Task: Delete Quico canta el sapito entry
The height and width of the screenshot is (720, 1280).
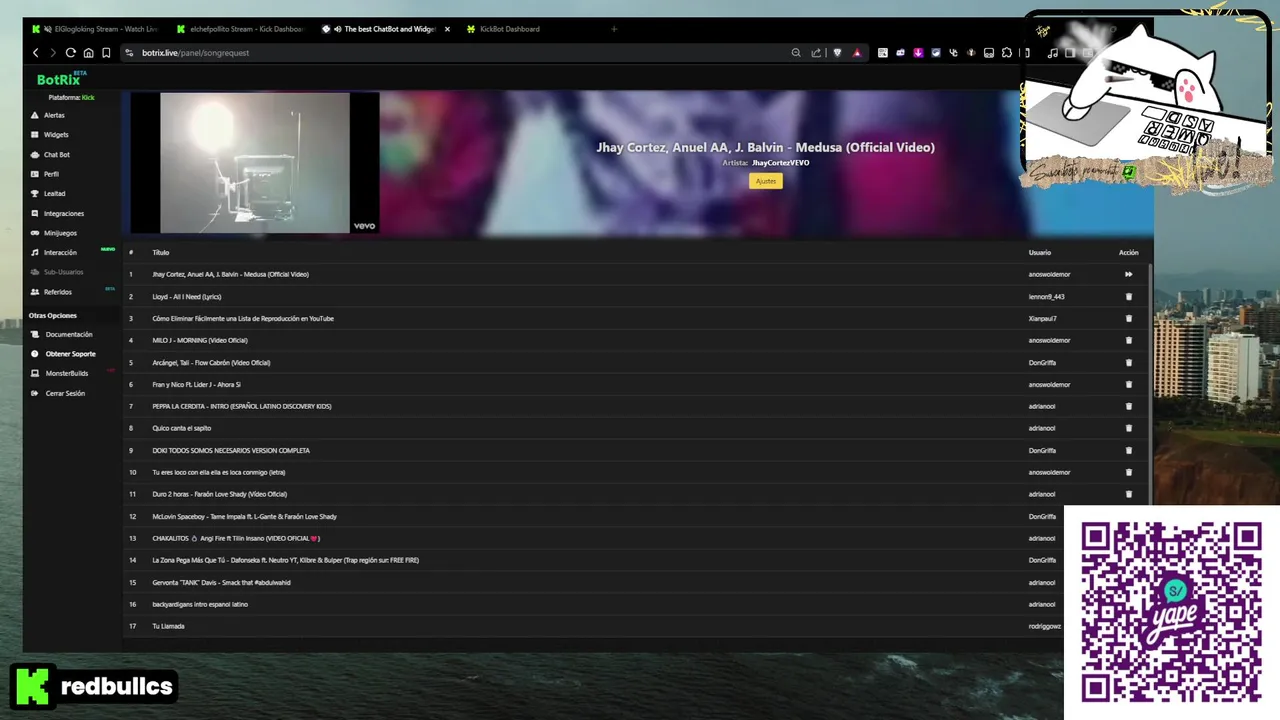Action: pos(1129,428)
